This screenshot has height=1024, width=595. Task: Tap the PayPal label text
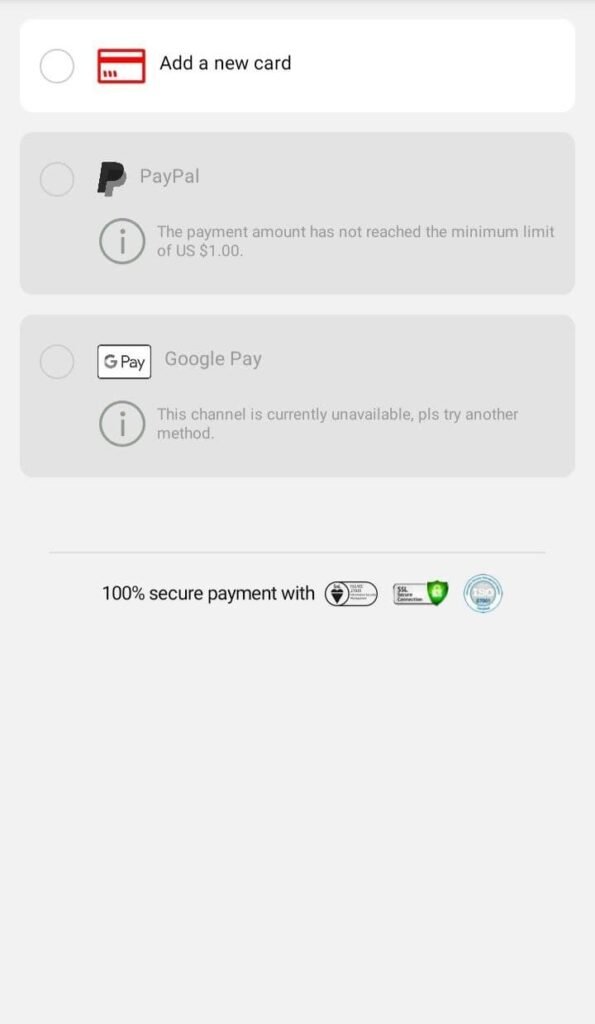(169, 176)
